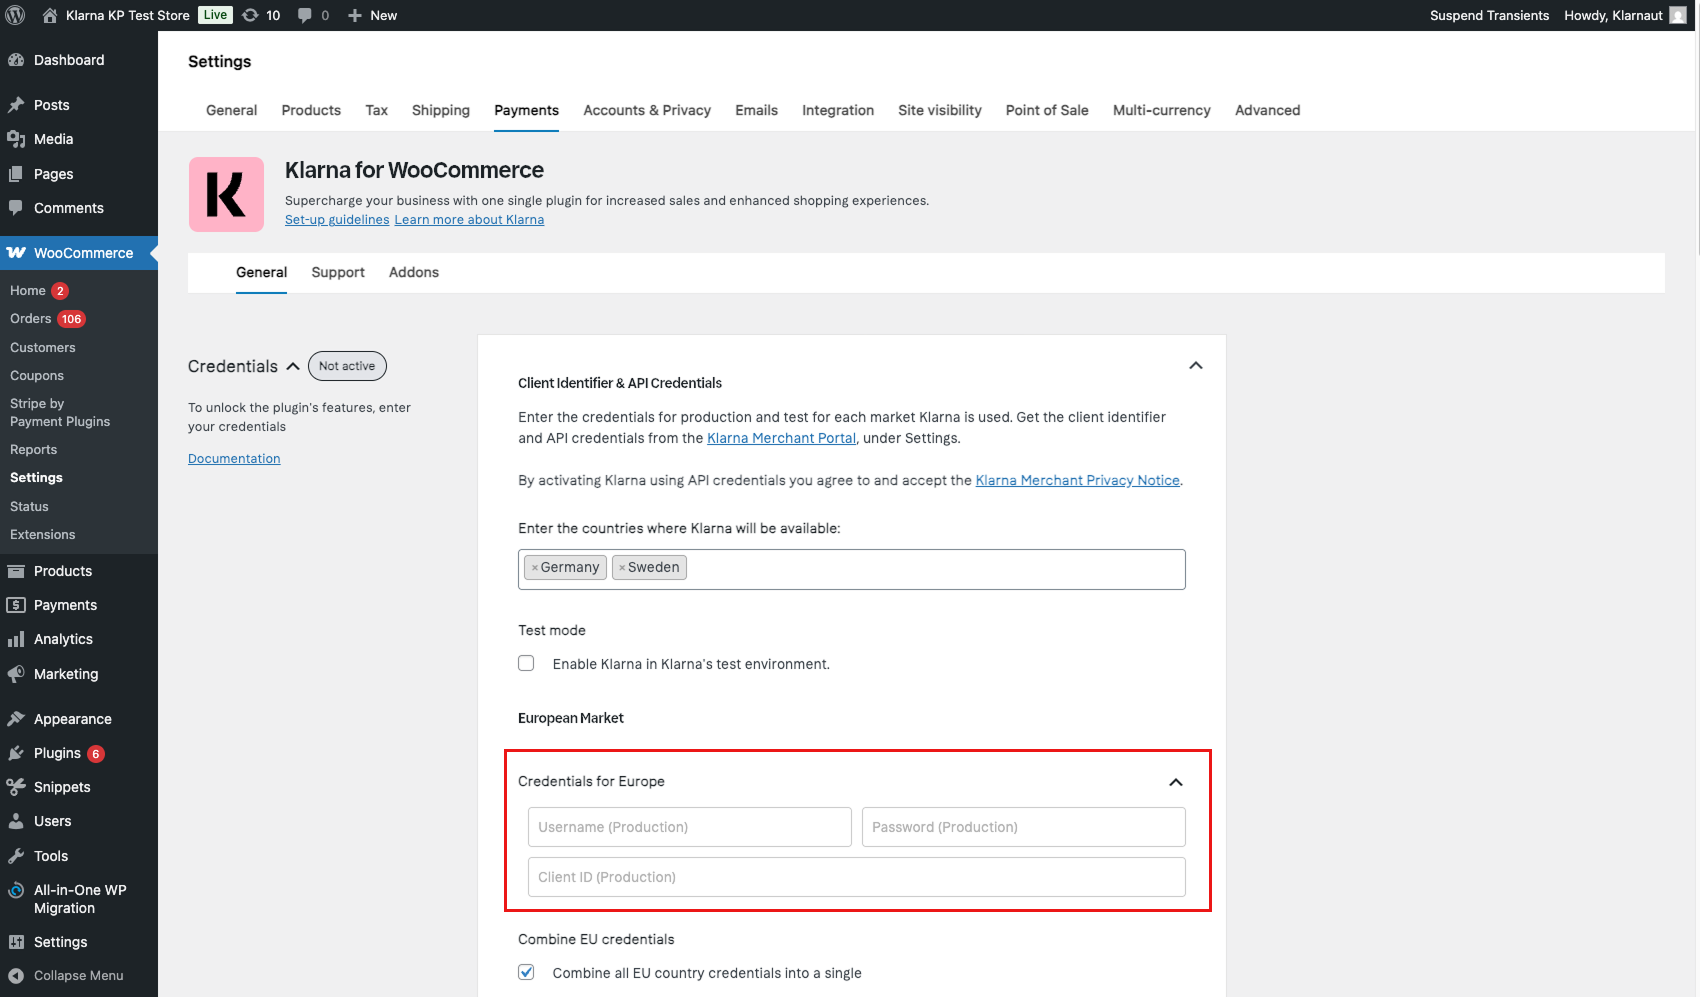
Task: Select the Klarna General sub-tab
Action: pyautogui.click(x=261, y=272)
